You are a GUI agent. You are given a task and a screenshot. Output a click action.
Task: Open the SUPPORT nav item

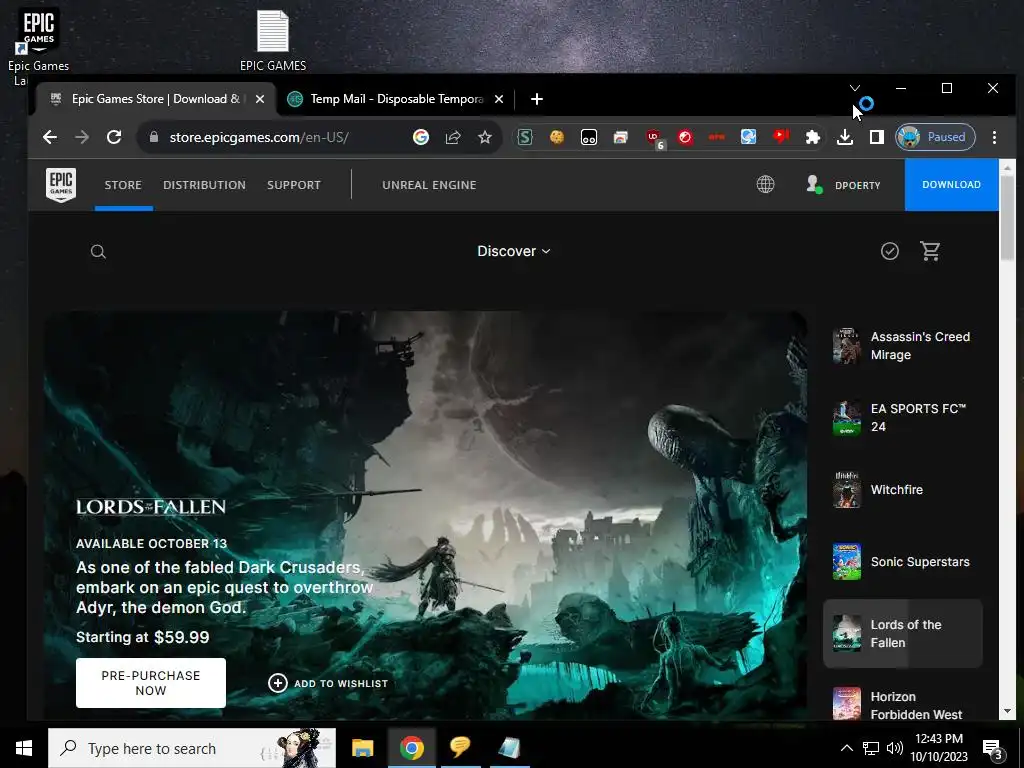click(x=294, y=185)
